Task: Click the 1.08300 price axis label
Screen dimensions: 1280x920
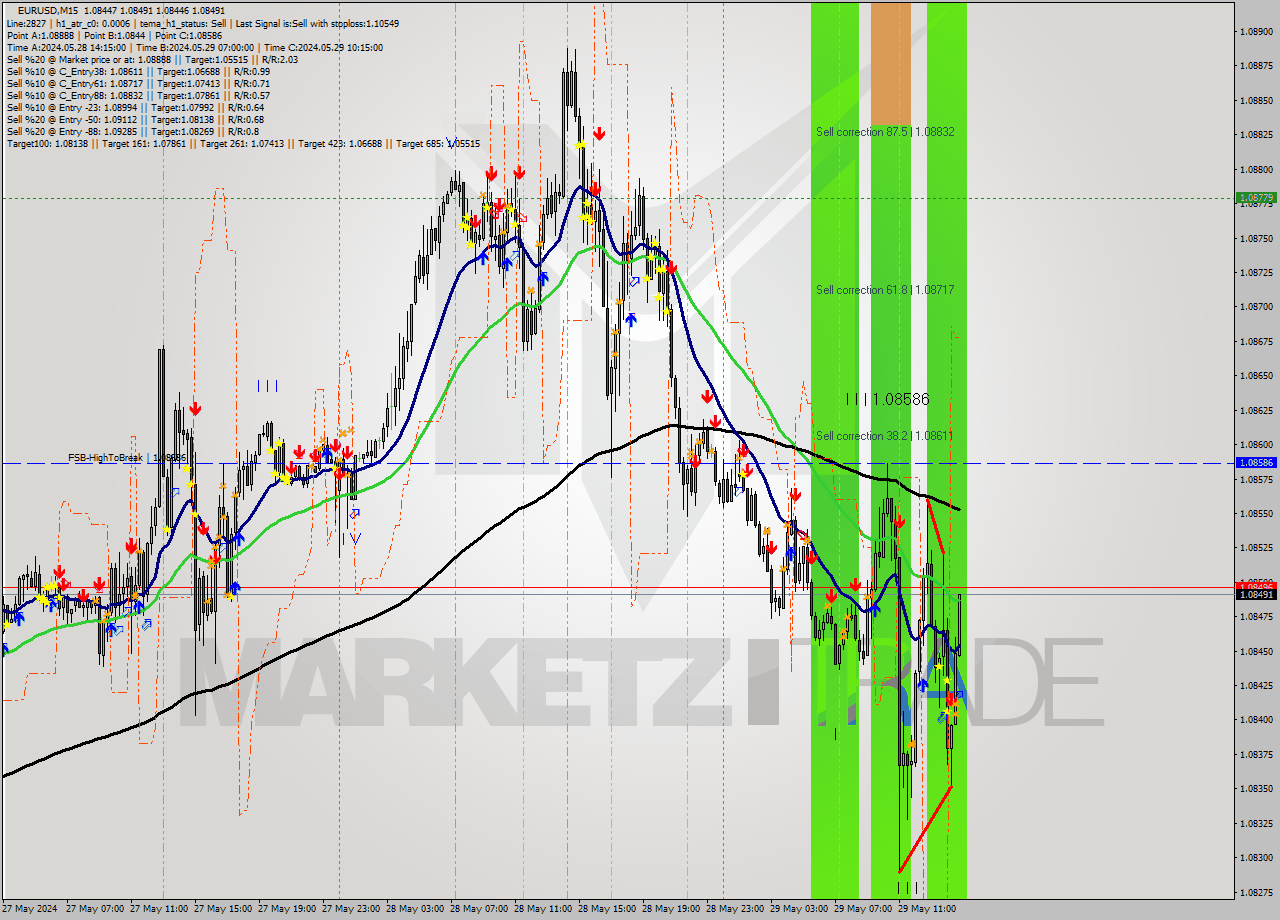Action: 1256,858
